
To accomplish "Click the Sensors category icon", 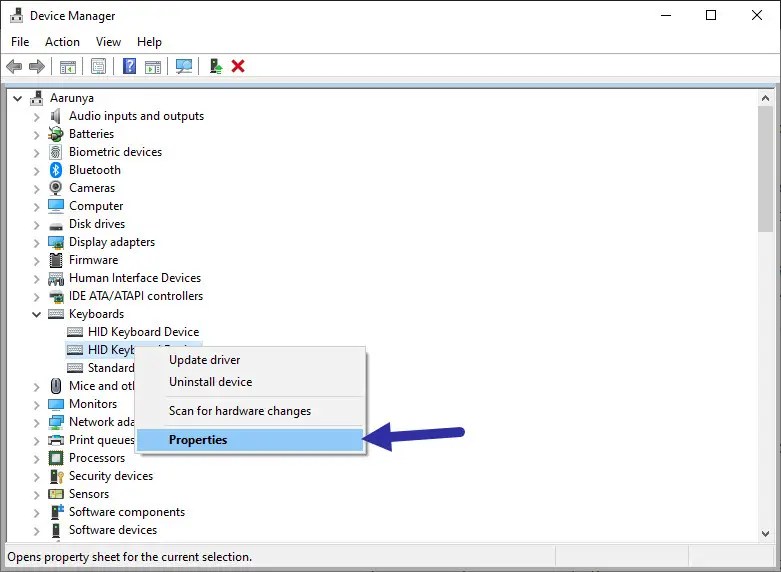I will tap(56, 494).
